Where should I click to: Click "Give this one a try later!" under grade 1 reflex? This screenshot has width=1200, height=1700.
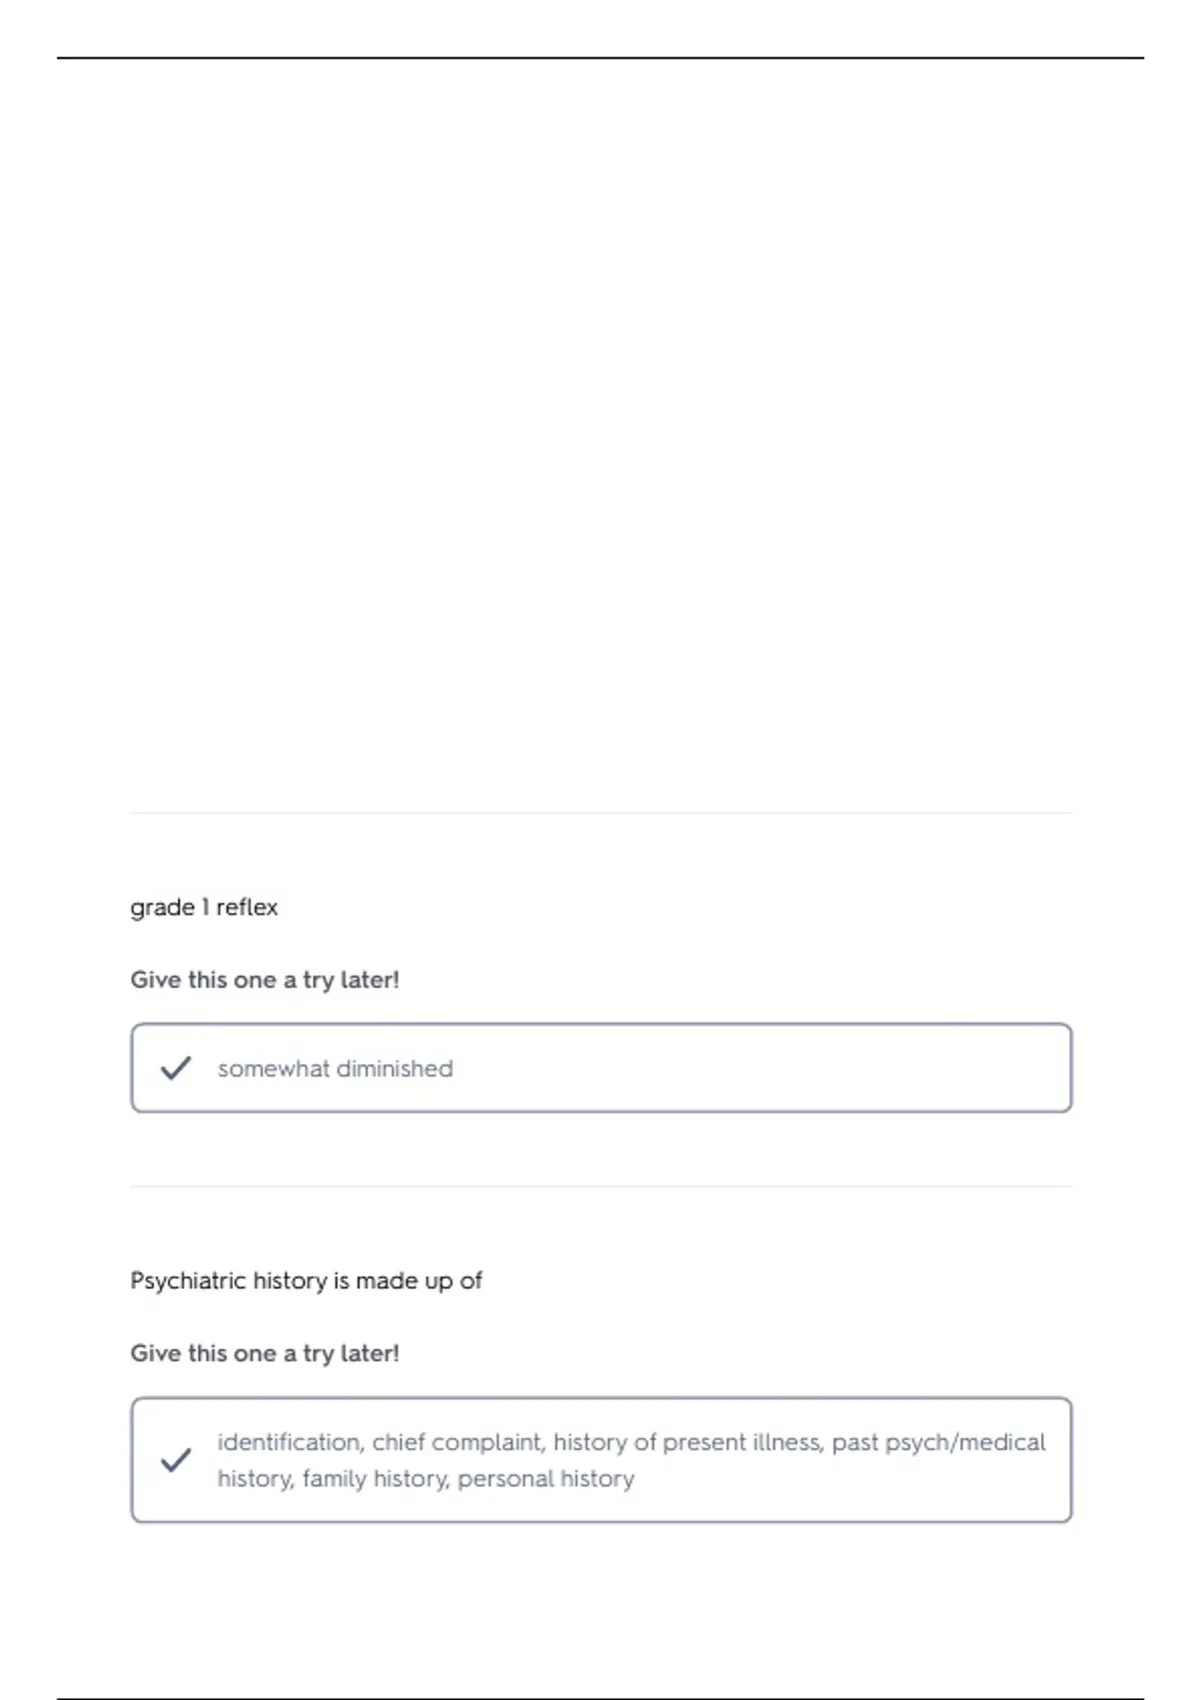click(265, 980)
